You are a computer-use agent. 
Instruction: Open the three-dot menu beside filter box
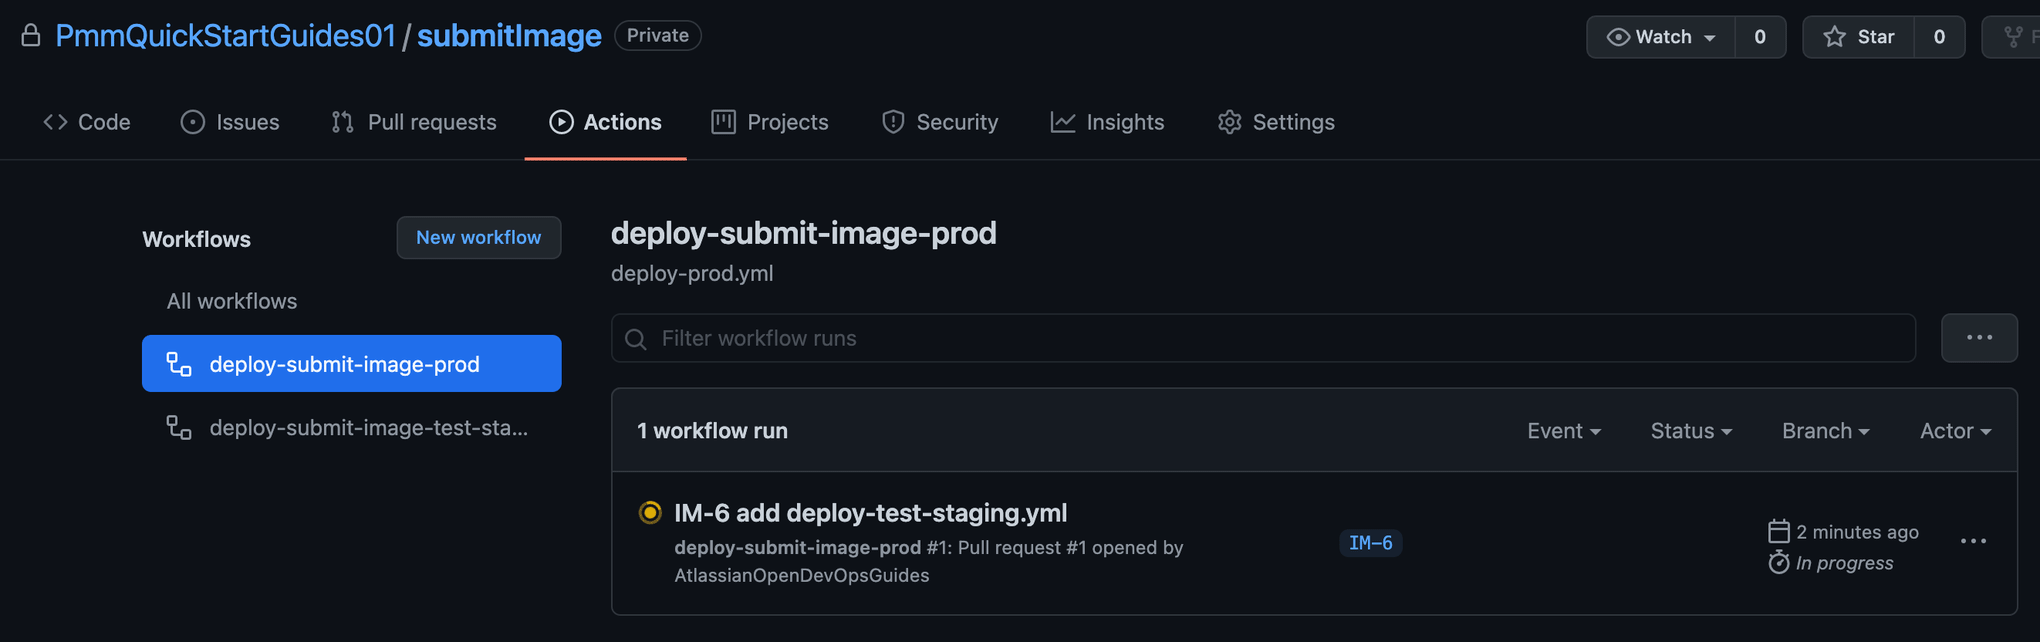pos(1979,338)
